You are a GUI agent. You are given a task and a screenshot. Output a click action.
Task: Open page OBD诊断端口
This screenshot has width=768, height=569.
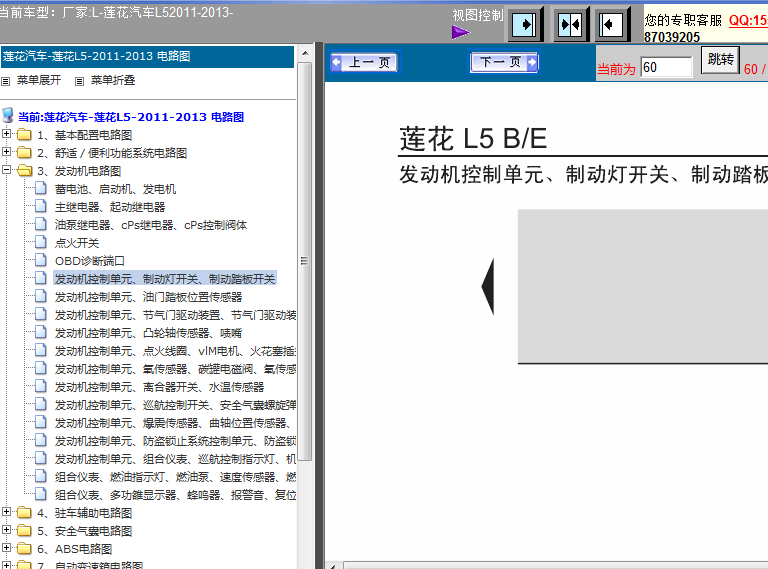[90, 261]
